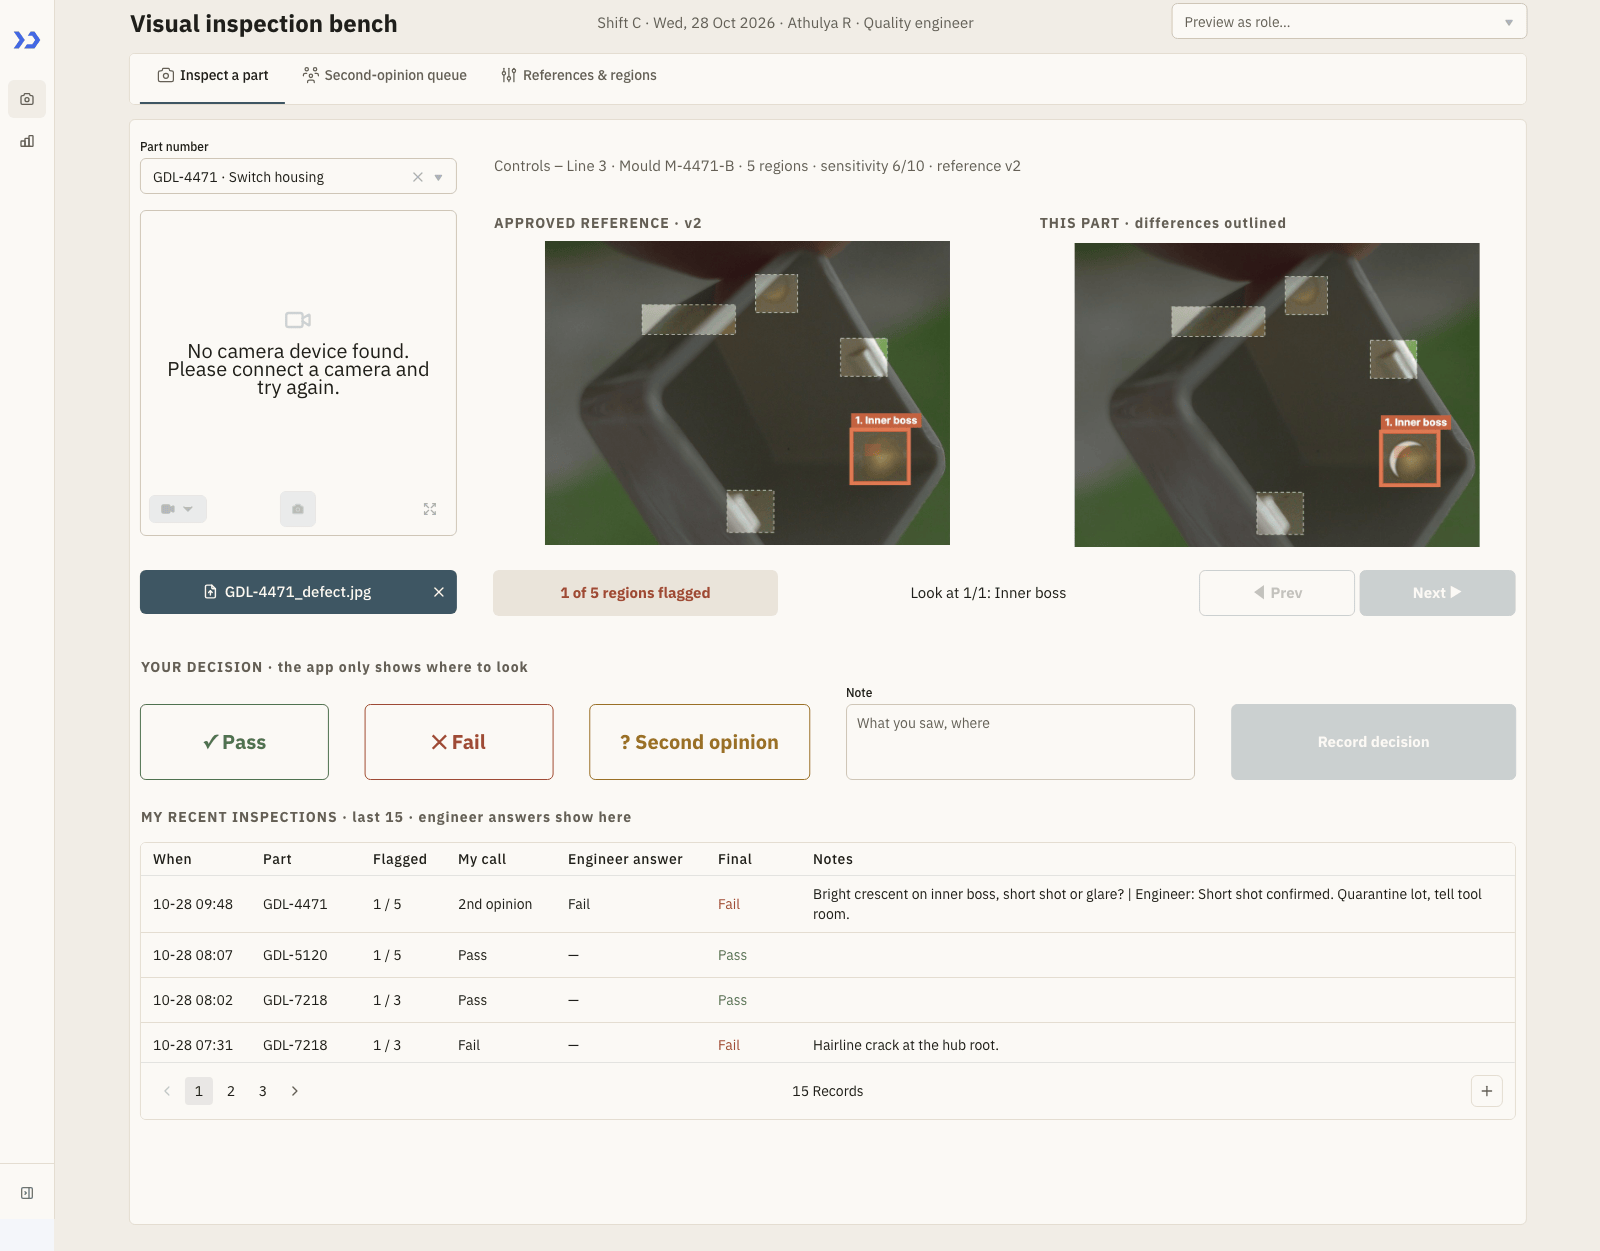This screenshot has height=1251, width=1600.
Task: Click the 2nd opinion My call cell
Action: 495,904
